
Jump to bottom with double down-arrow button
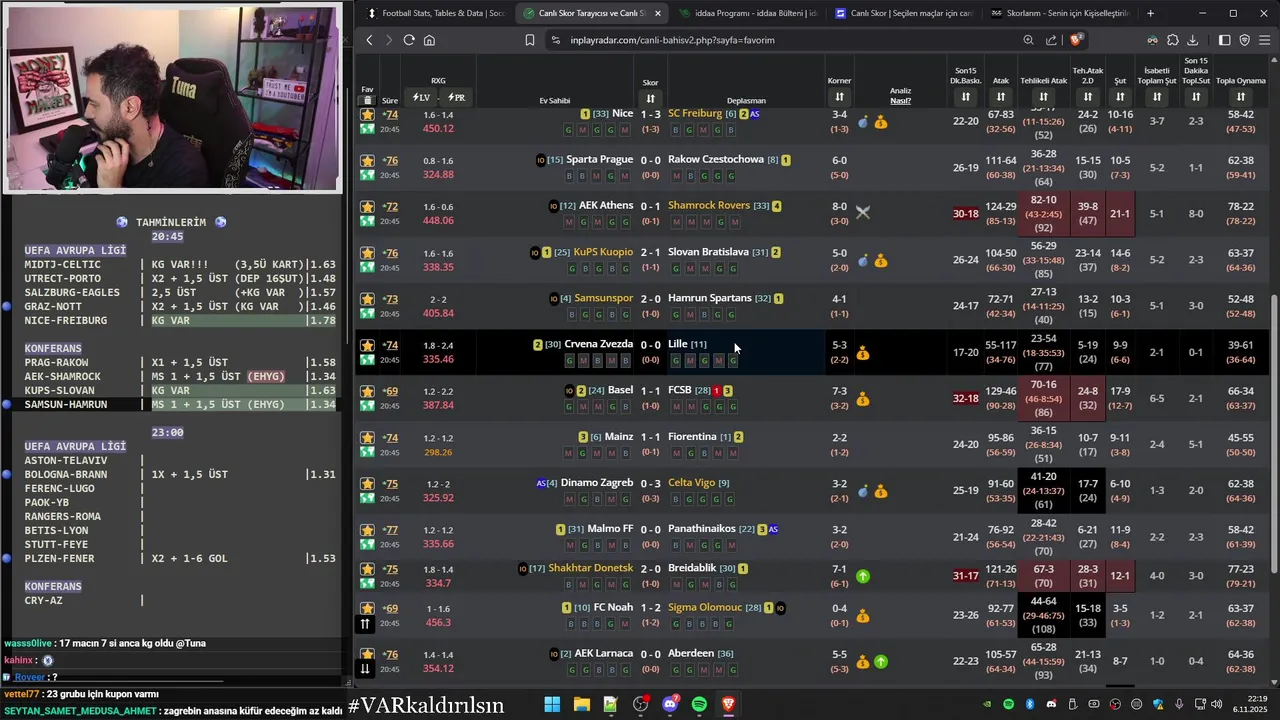click(x=365, y=669)
